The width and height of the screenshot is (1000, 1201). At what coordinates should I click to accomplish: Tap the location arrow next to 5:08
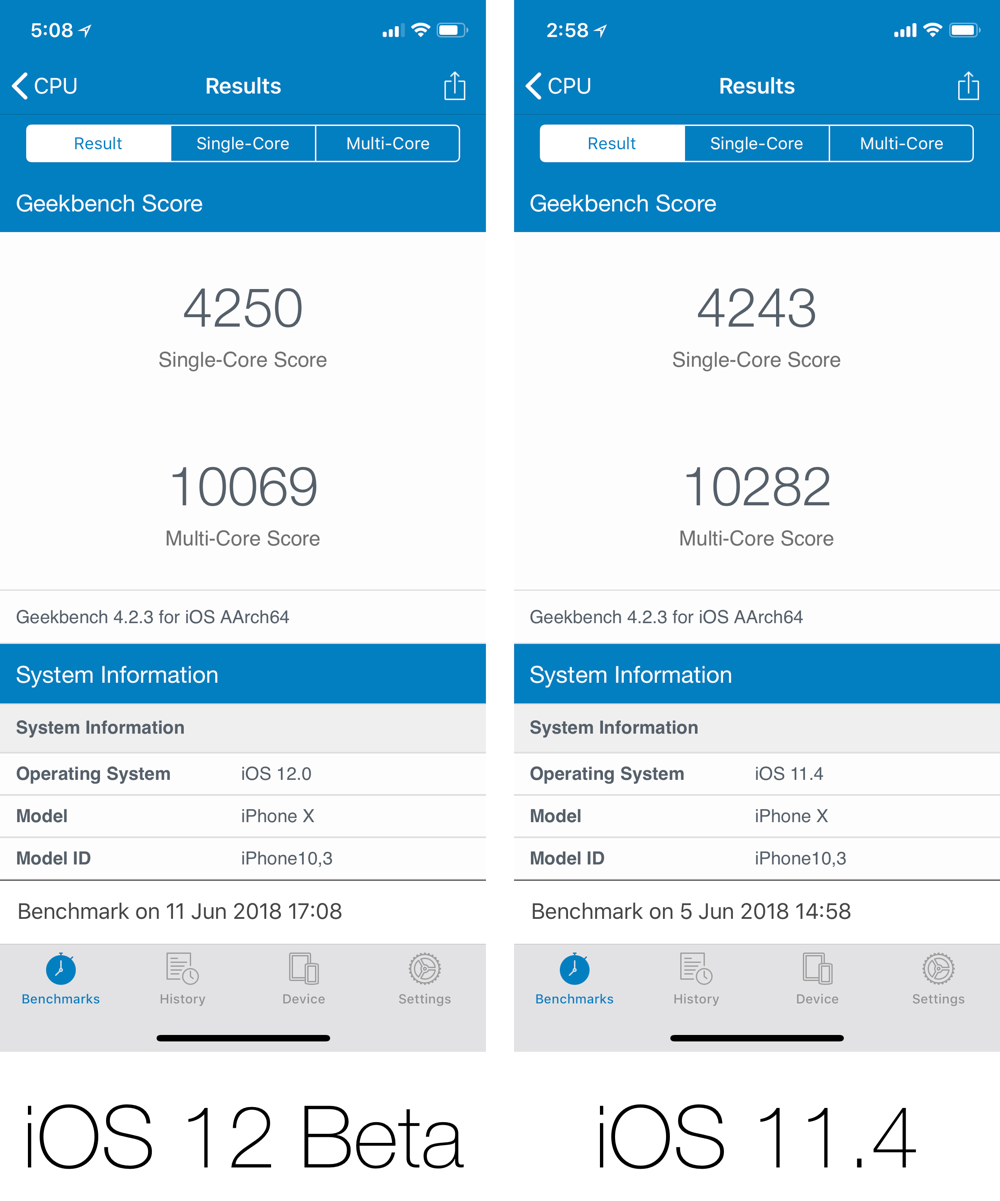(86, 31)
